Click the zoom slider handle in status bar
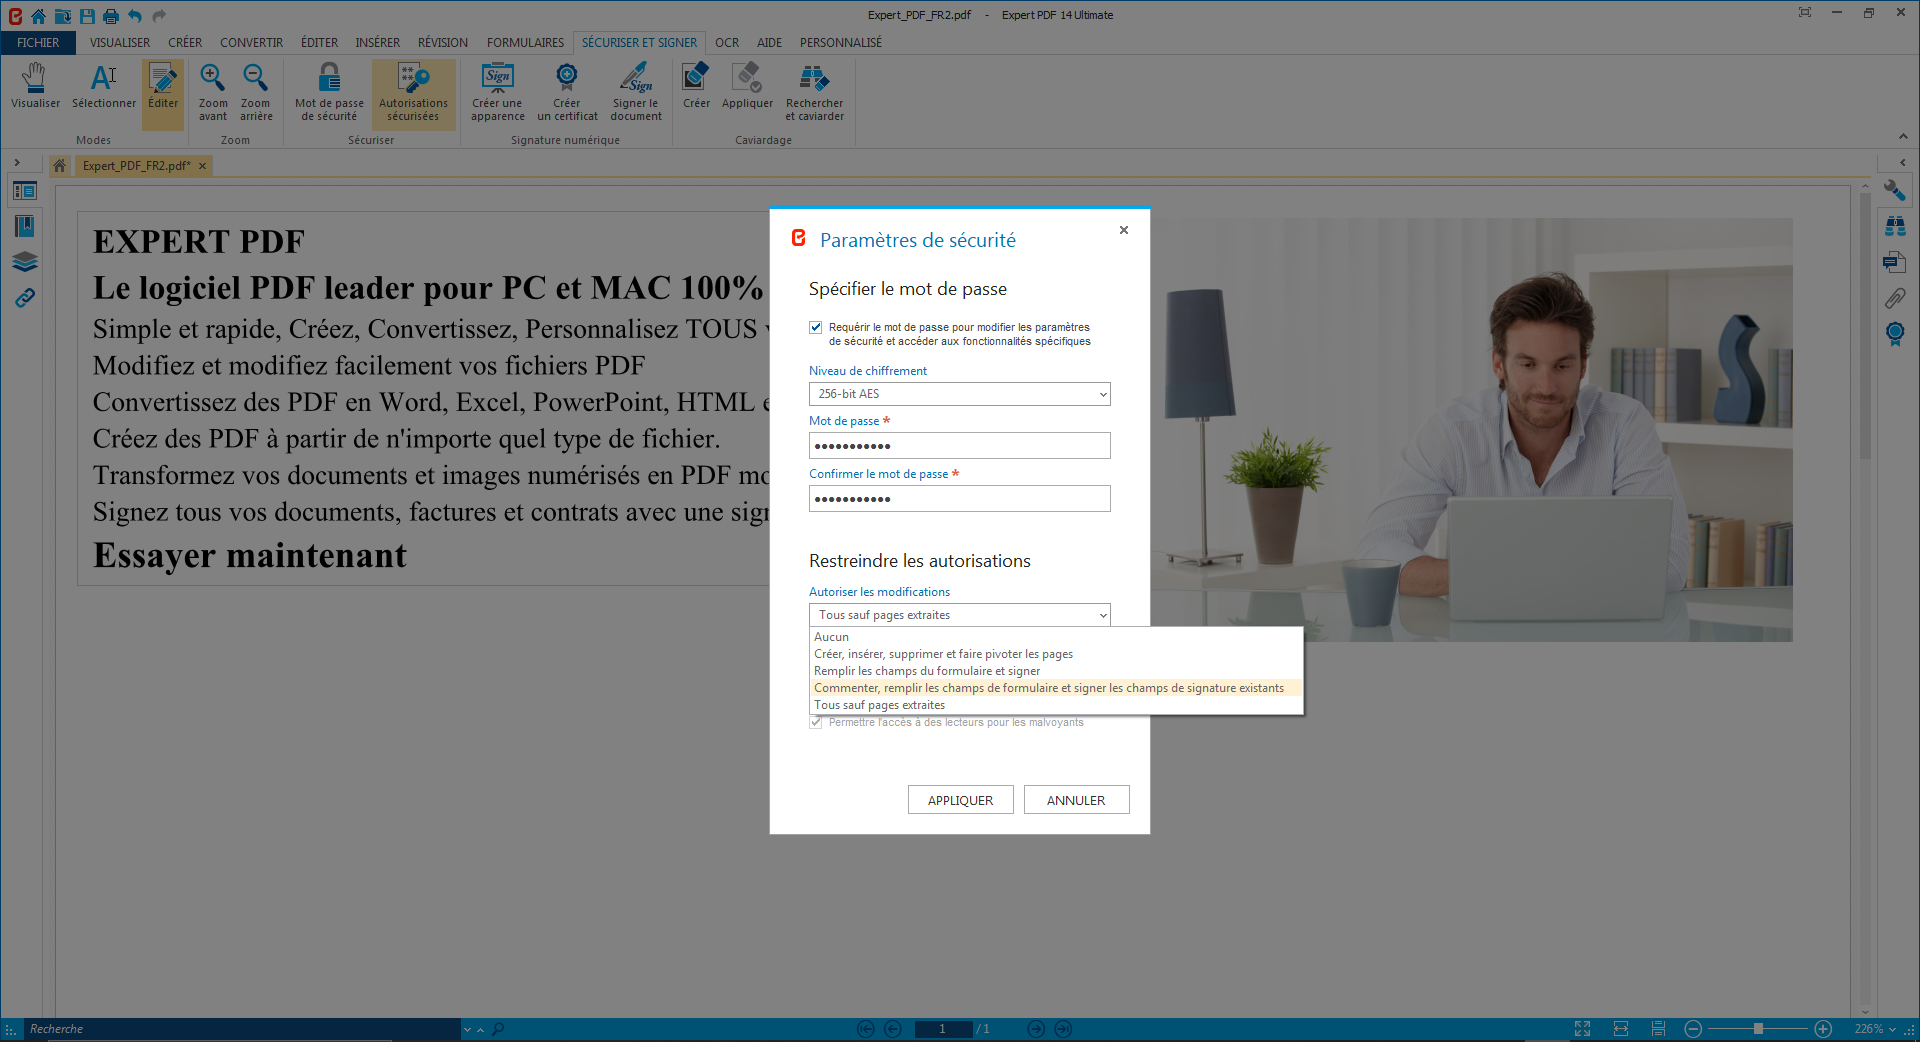1920x1042 pixels. point(1758,1029)
